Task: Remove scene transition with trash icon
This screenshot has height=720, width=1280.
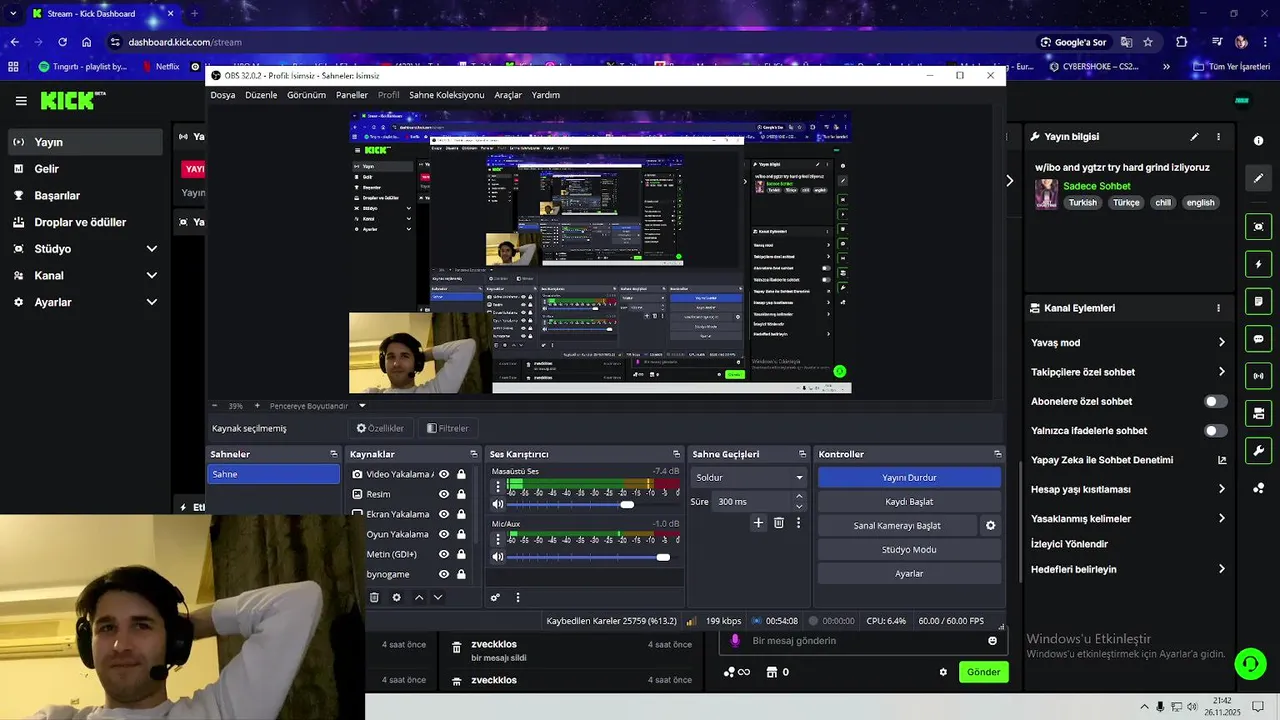Action: coord(779,522)
